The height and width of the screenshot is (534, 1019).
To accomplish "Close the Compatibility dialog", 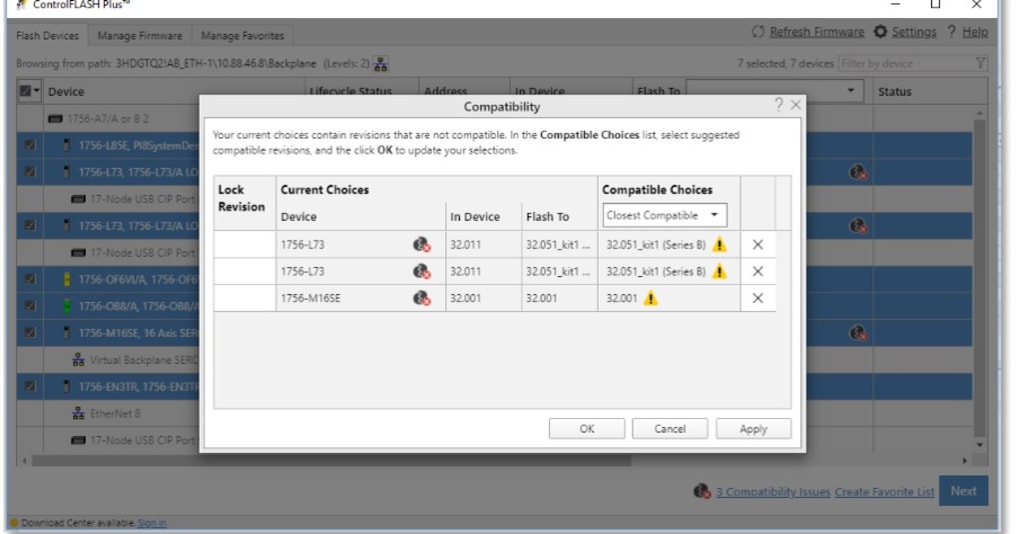I will coord(795,105).
